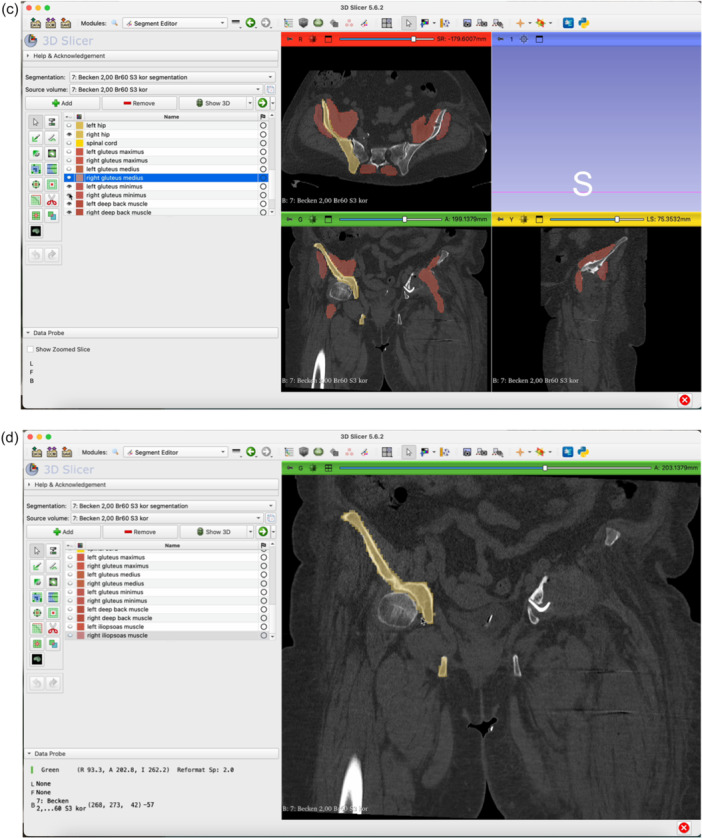This screenshot has width=702, height=838.
Task: Click the upper Add segment button
Action: click(x=62, y=103)
